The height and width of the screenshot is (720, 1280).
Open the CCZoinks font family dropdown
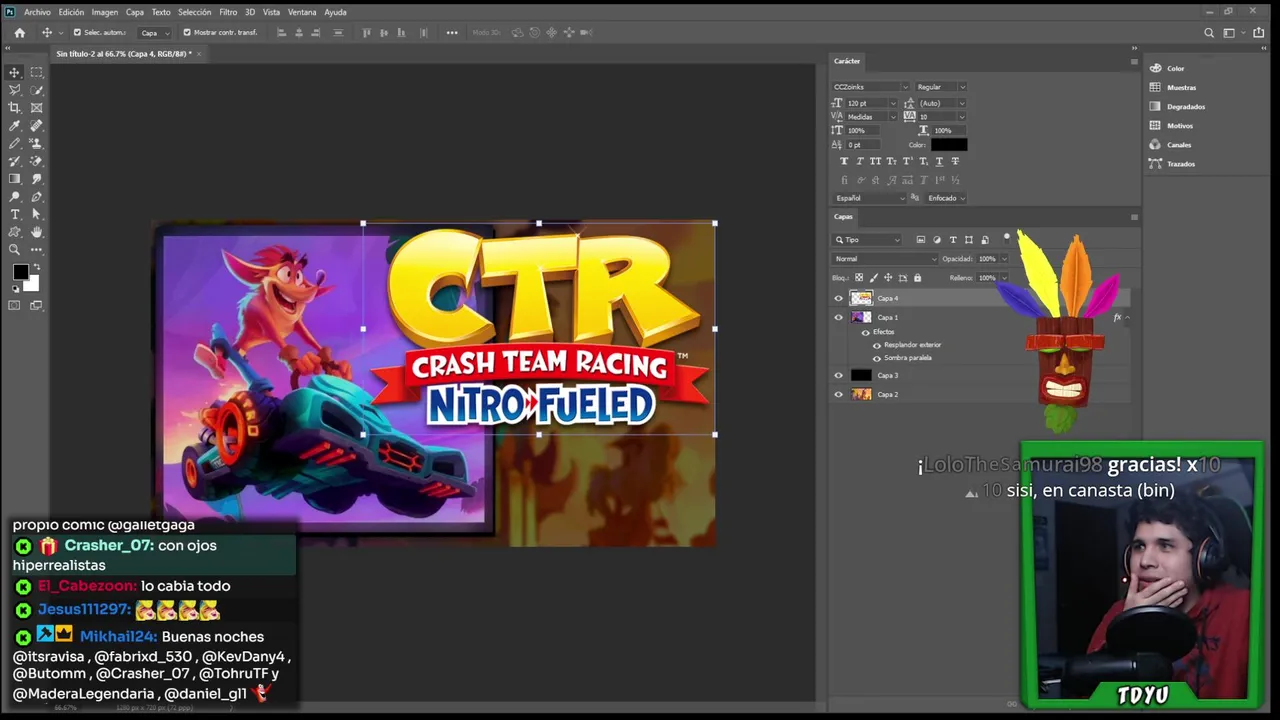pyautogui.click(x=871, y=87)
